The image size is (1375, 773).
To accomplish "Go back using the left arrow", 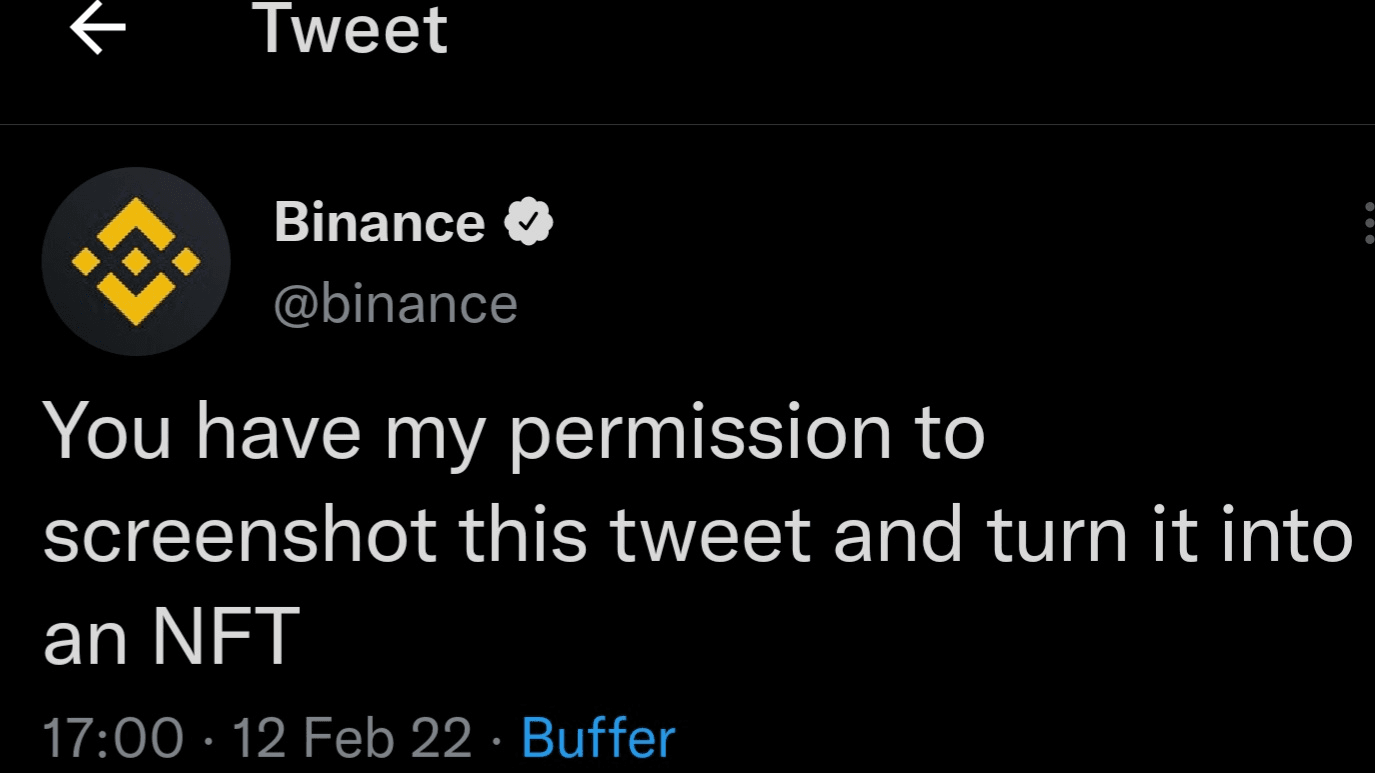I will pos(98,29).
